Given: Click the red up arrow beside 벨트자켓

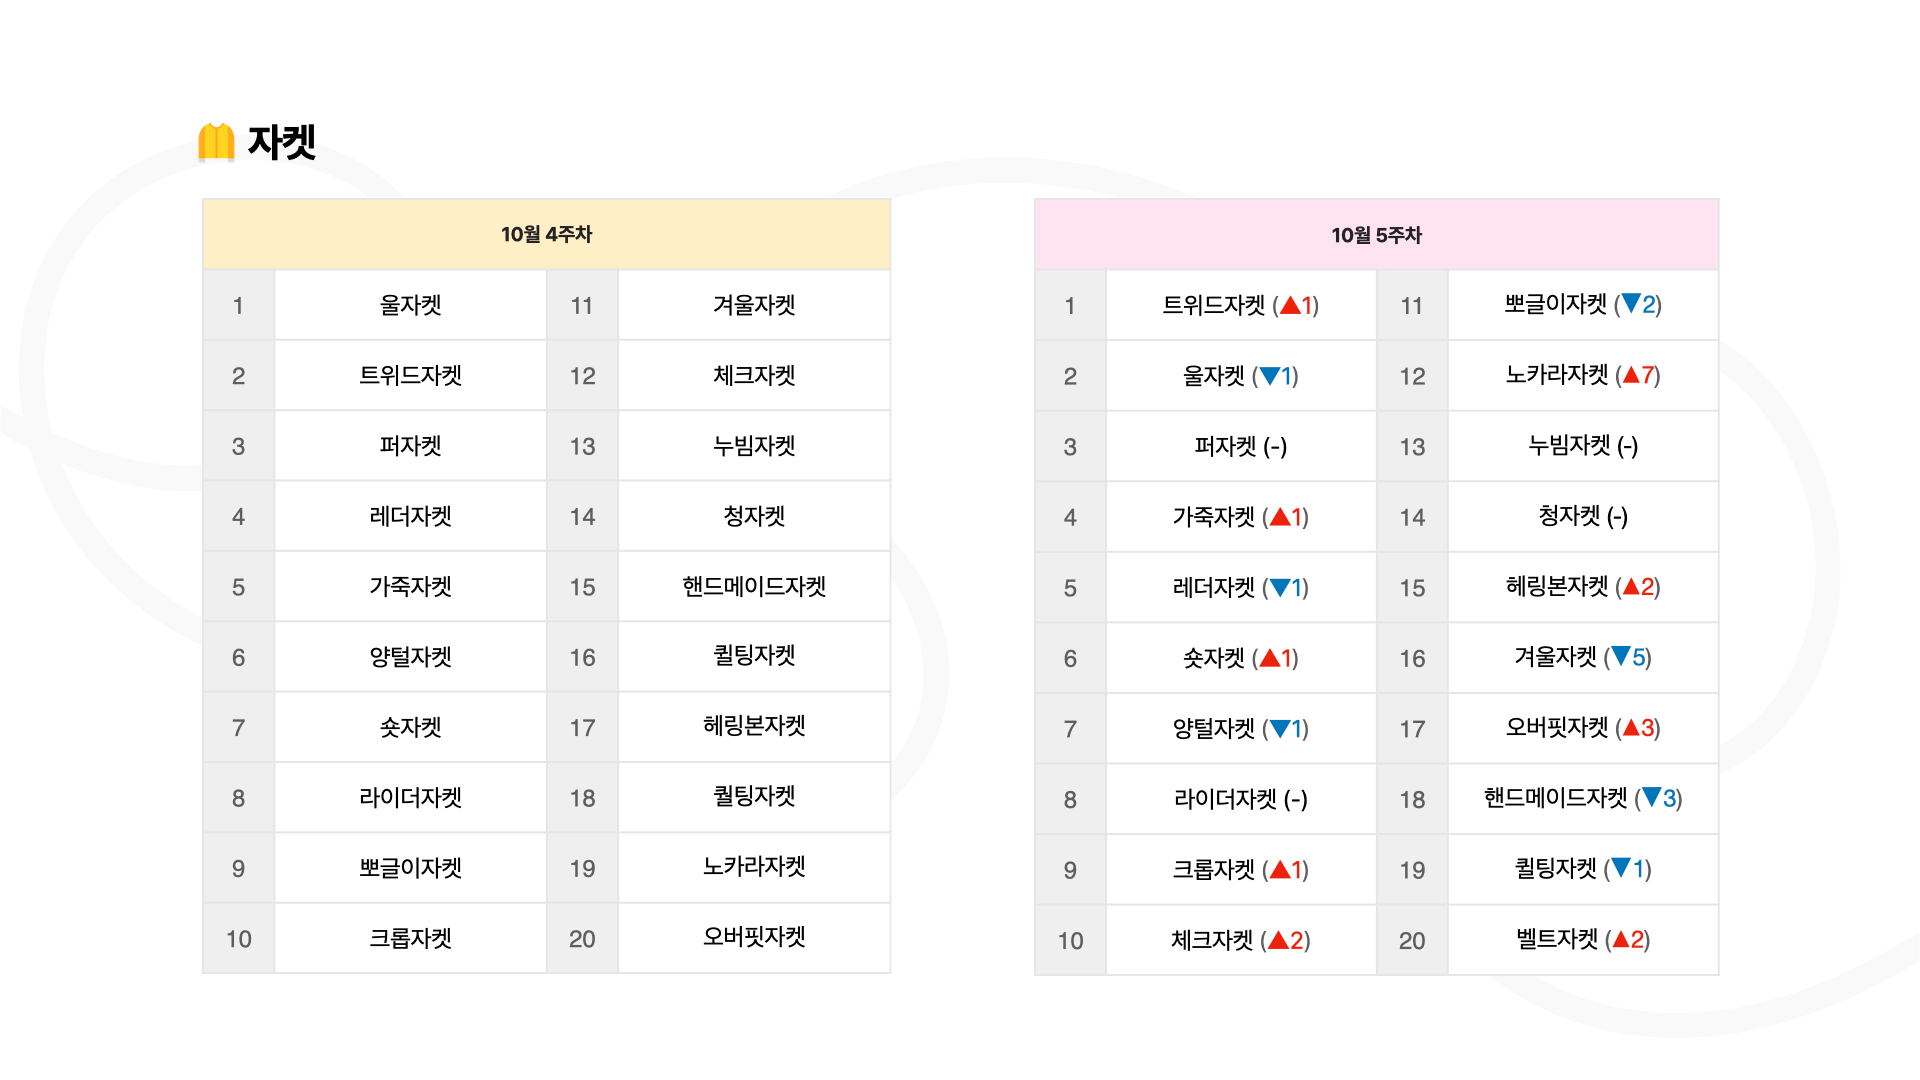Looking at the screenshot, I should (1621, 940).
